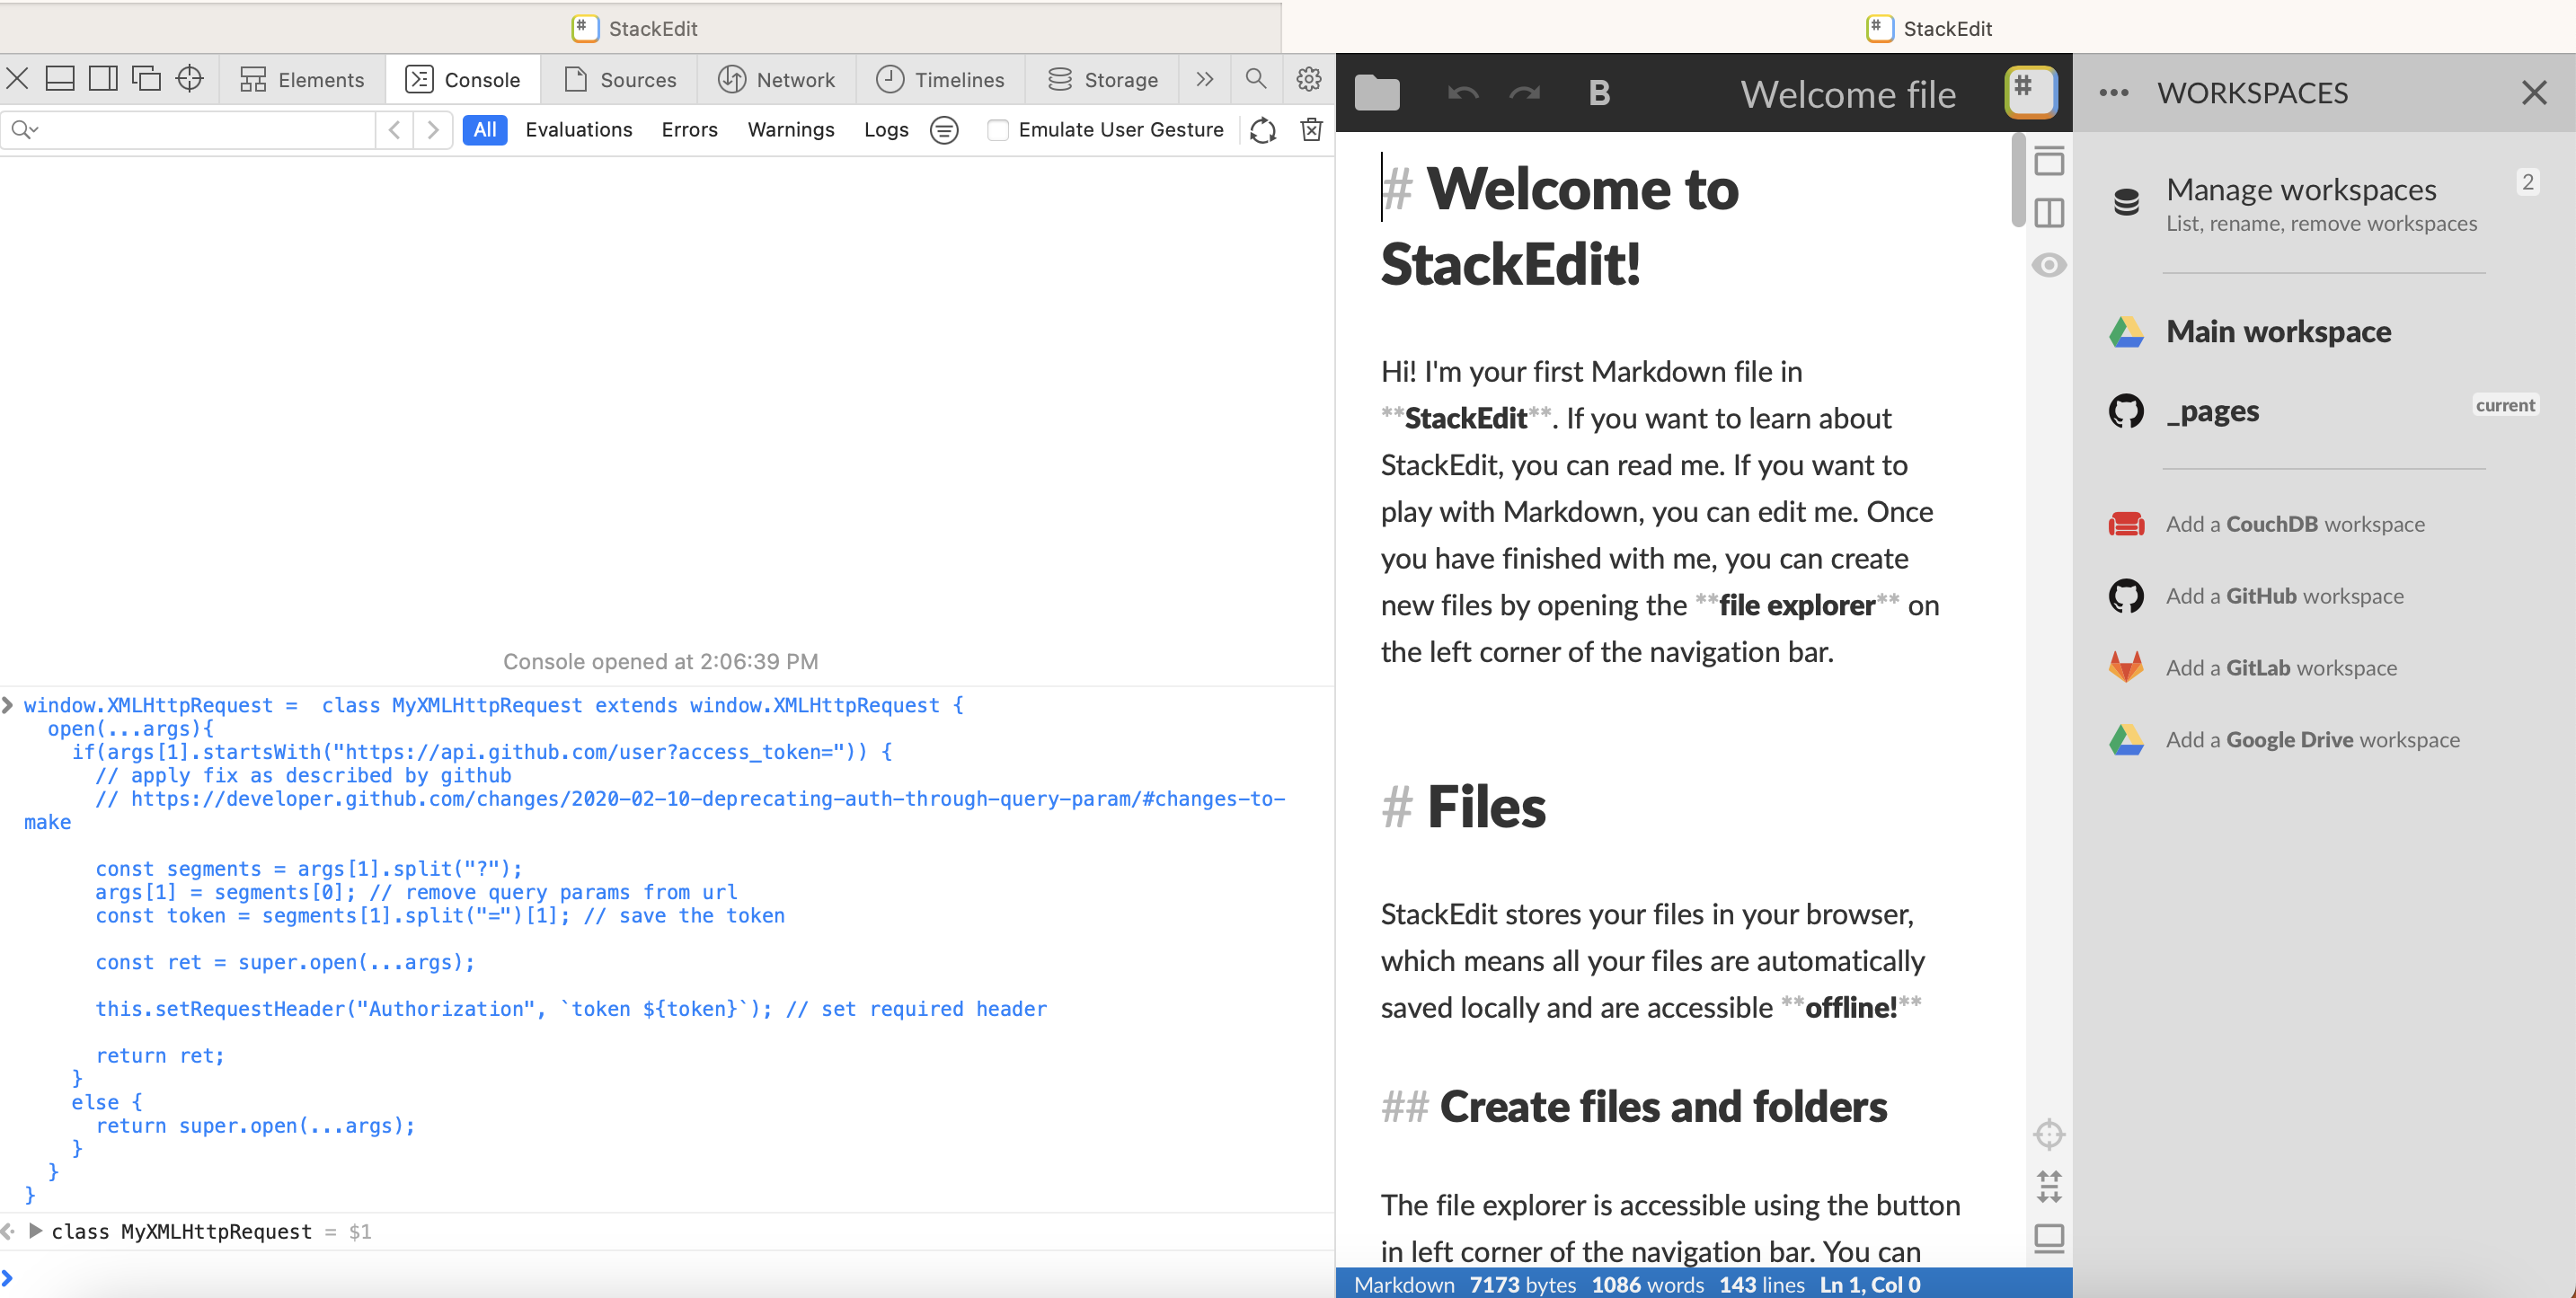Viewport: 2576px width, 1298px height.
Task: Open the file explorer folder icon
Action: tap(1377, 93)
